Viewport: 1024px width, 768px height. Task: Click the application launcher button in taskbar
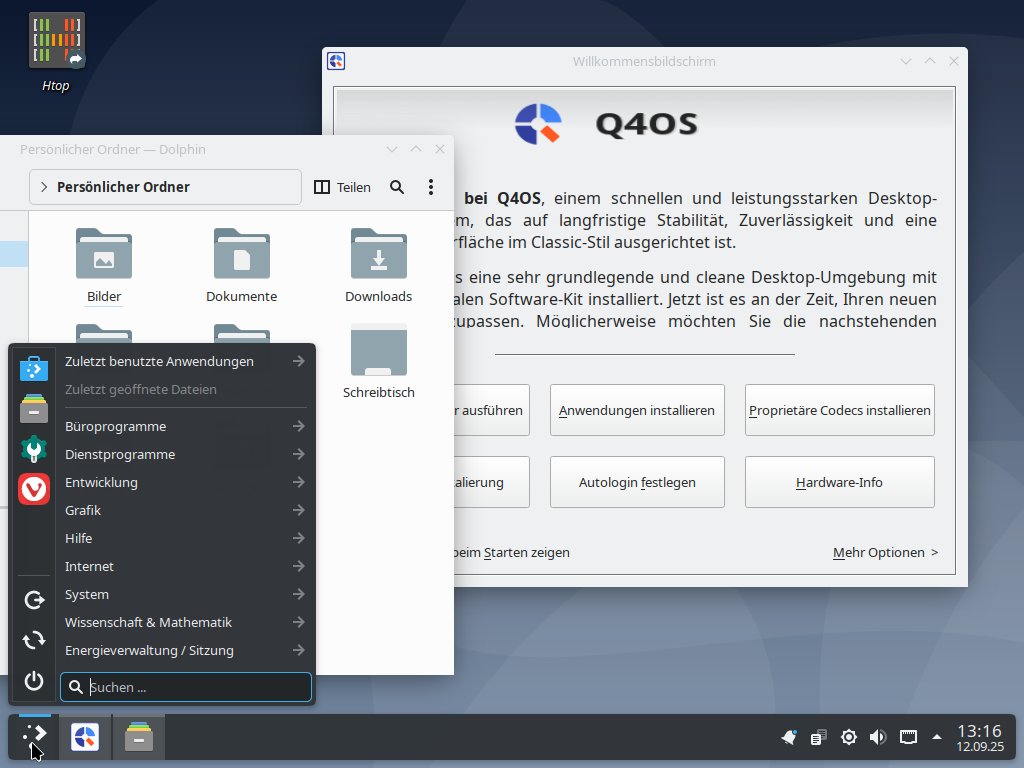pos(34,737)
